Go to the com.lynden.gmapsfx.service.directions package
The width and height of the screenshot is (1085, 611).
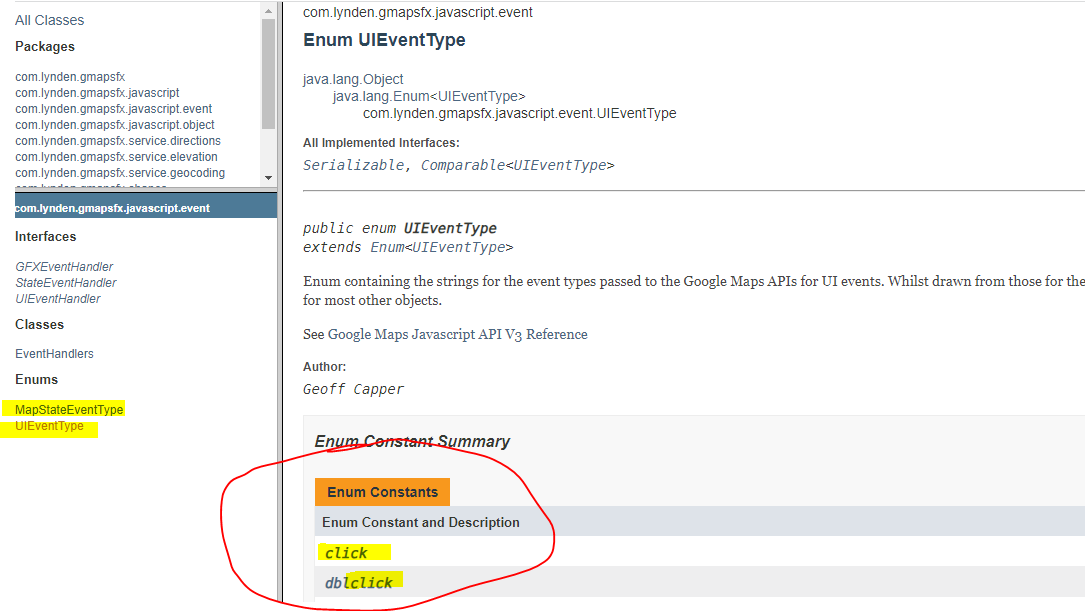click(118, 141)
